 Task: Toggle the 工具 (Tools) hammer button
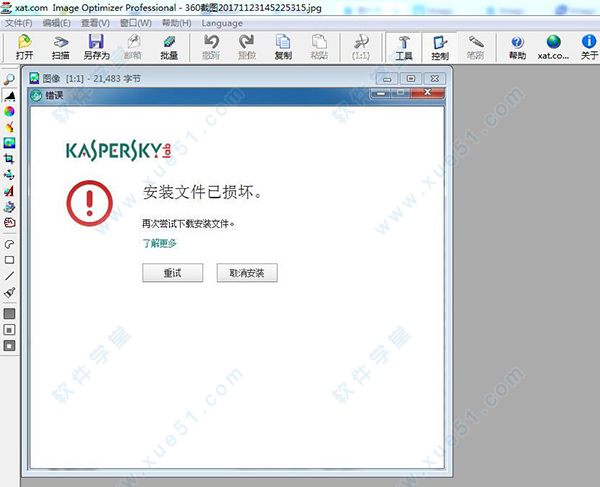tap(404, 47)
